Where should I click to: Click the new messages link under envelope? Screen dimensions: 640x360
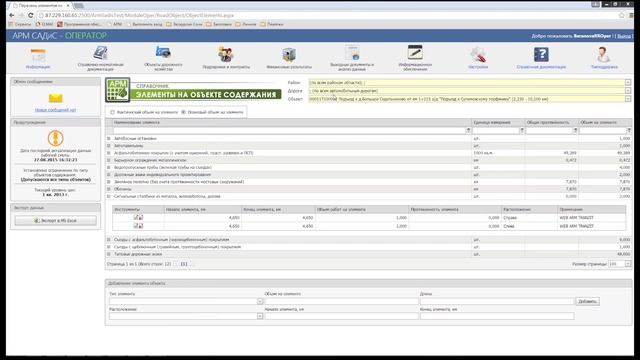click(x=56, y=110)
